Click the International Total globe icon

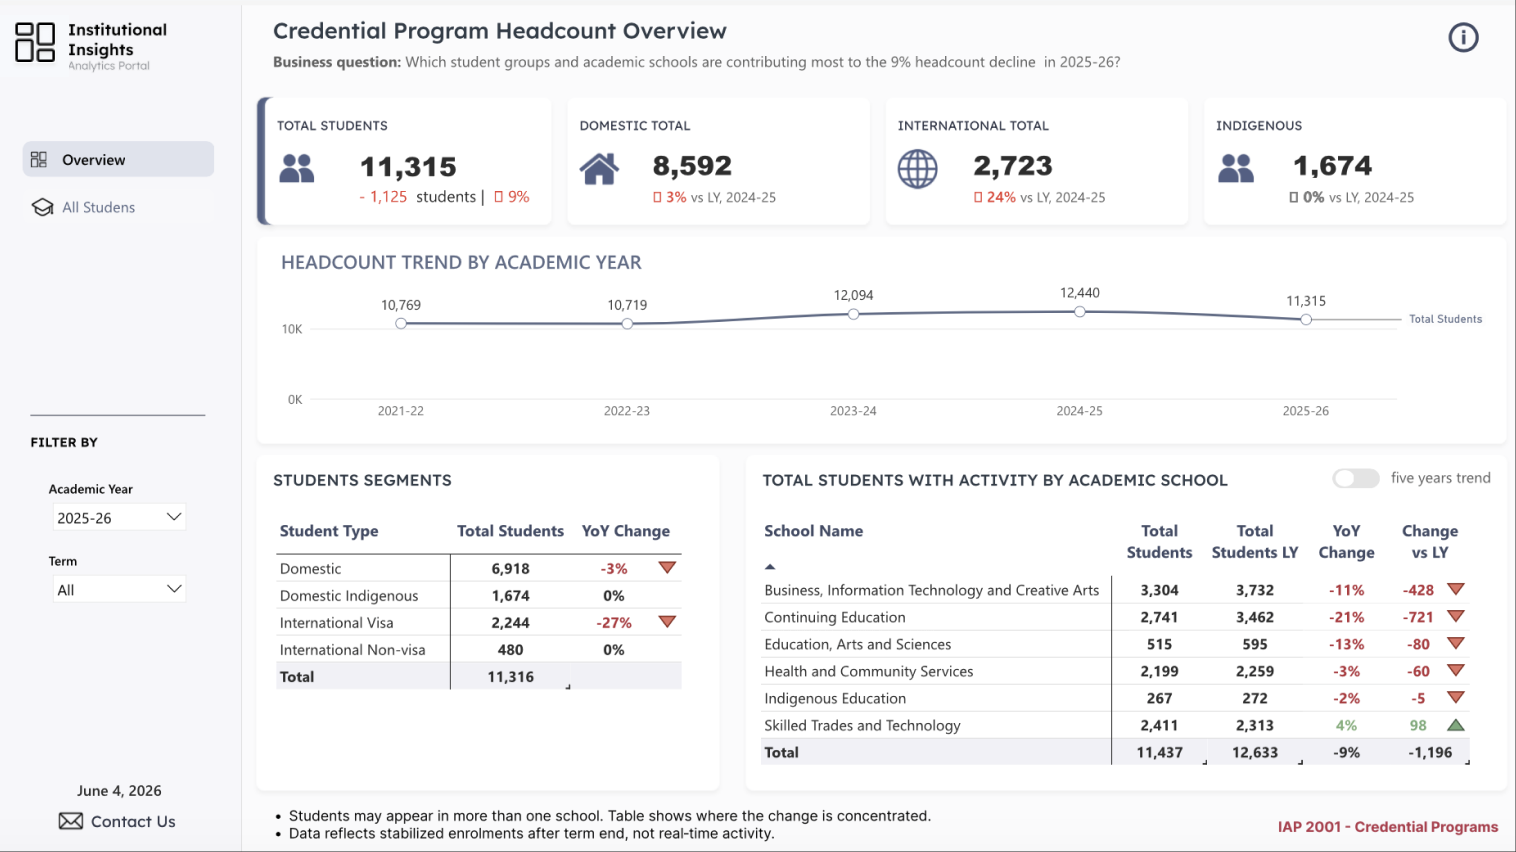click(x=917, y=169)
